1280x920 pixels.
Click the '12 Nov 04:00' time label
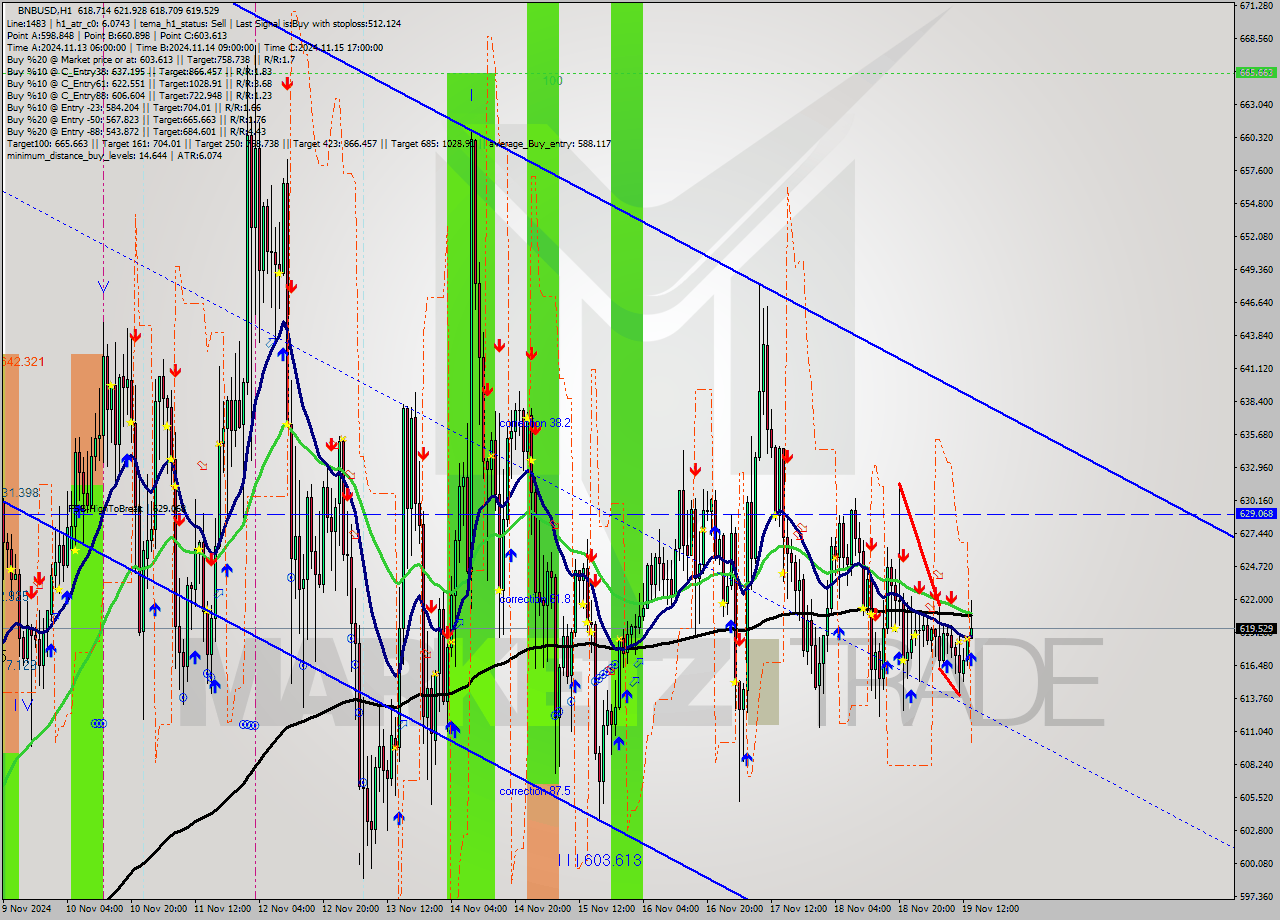coord(286,909)
